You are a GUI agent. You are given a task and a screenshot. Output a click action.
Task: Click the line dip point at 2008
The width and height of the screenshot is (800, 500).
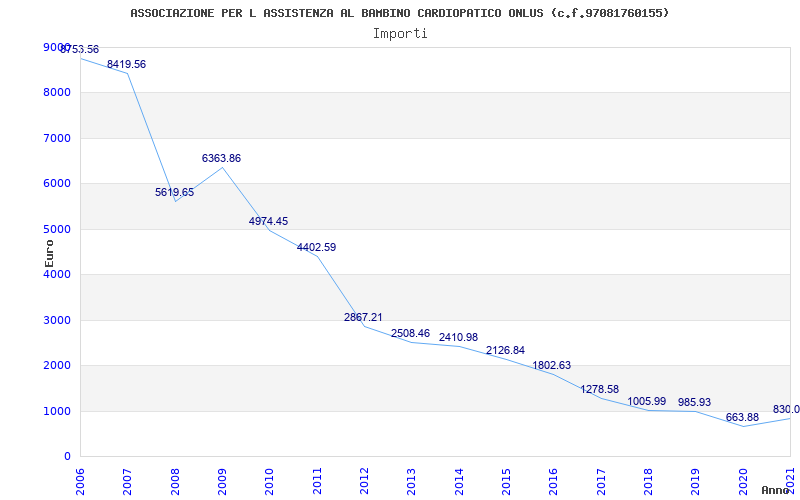pos(175,201)
